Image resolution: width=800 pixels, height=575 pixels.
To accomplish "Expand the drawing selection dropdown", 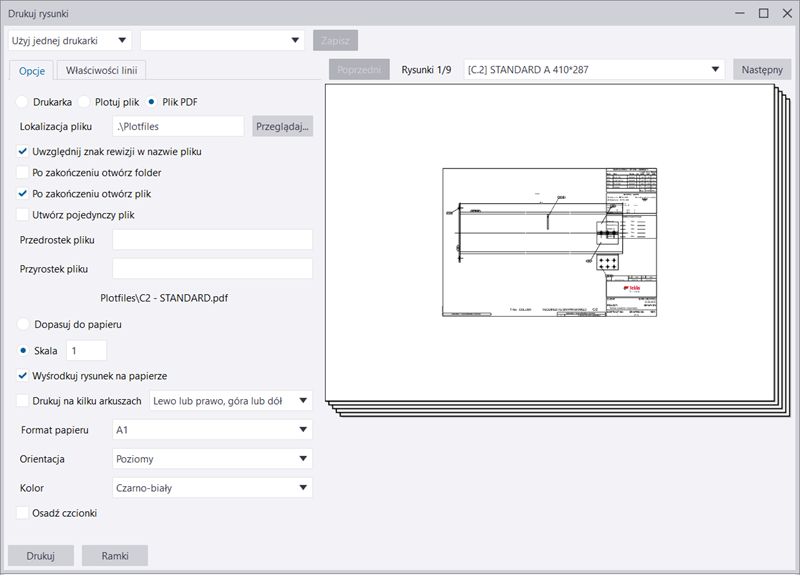I will [594, 70].
